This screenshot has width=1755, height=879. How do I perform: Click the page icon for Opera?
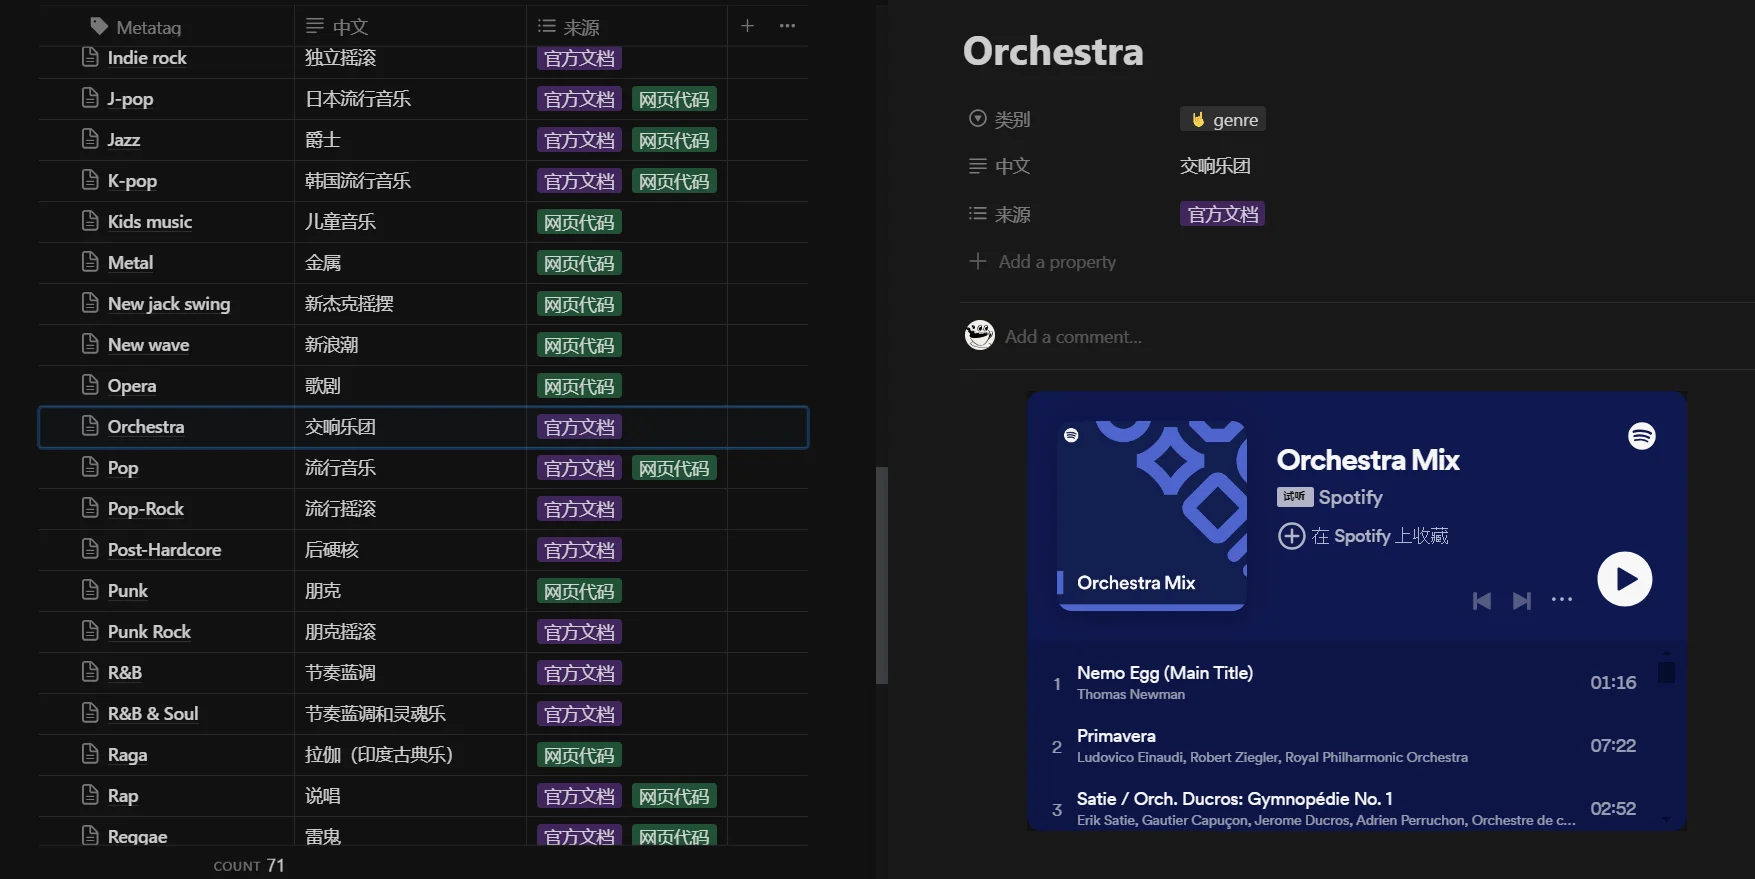[90, 385]
